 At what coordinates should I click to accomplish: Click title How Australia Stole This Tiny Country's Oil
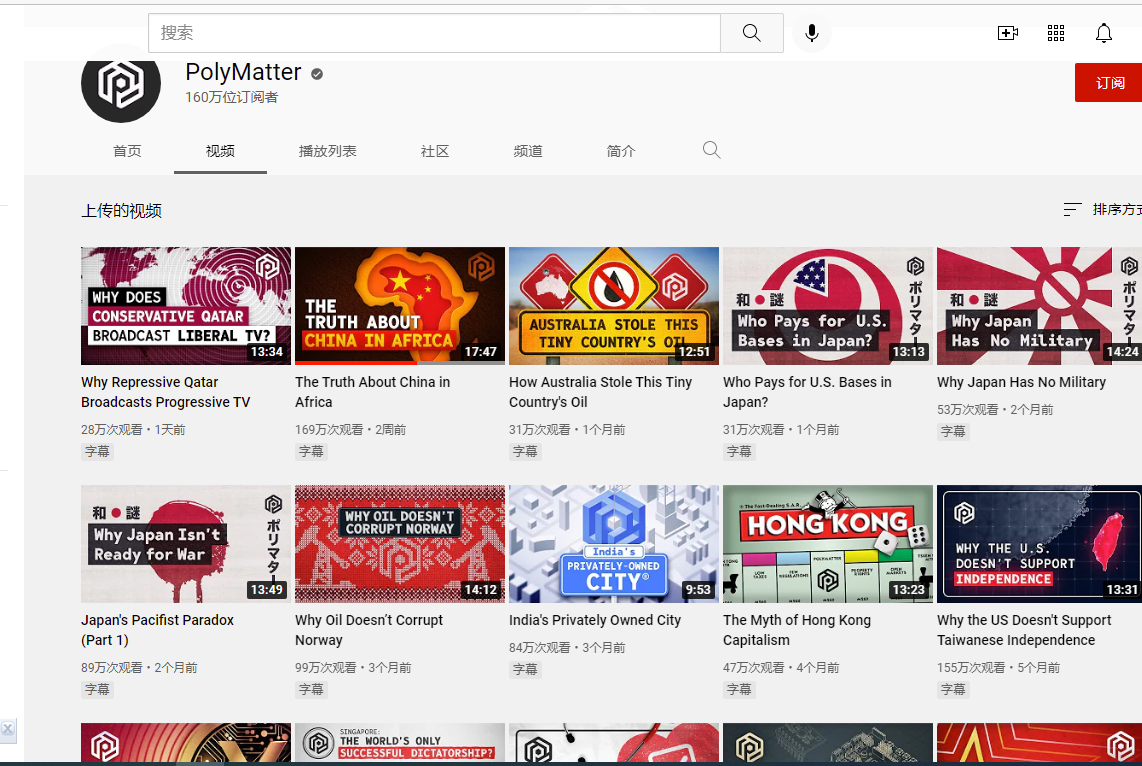[x=600, y=392]
